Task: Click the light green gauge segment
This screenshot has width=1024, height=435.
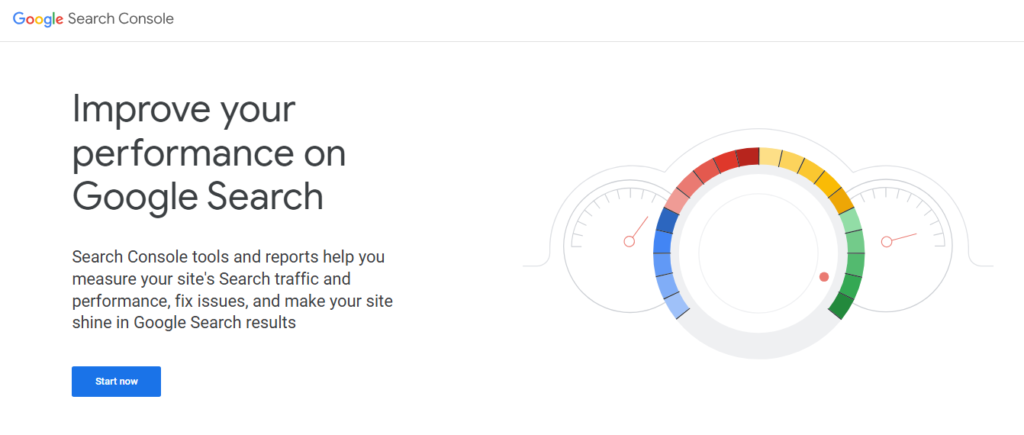Action: click(x=851, y=220)
